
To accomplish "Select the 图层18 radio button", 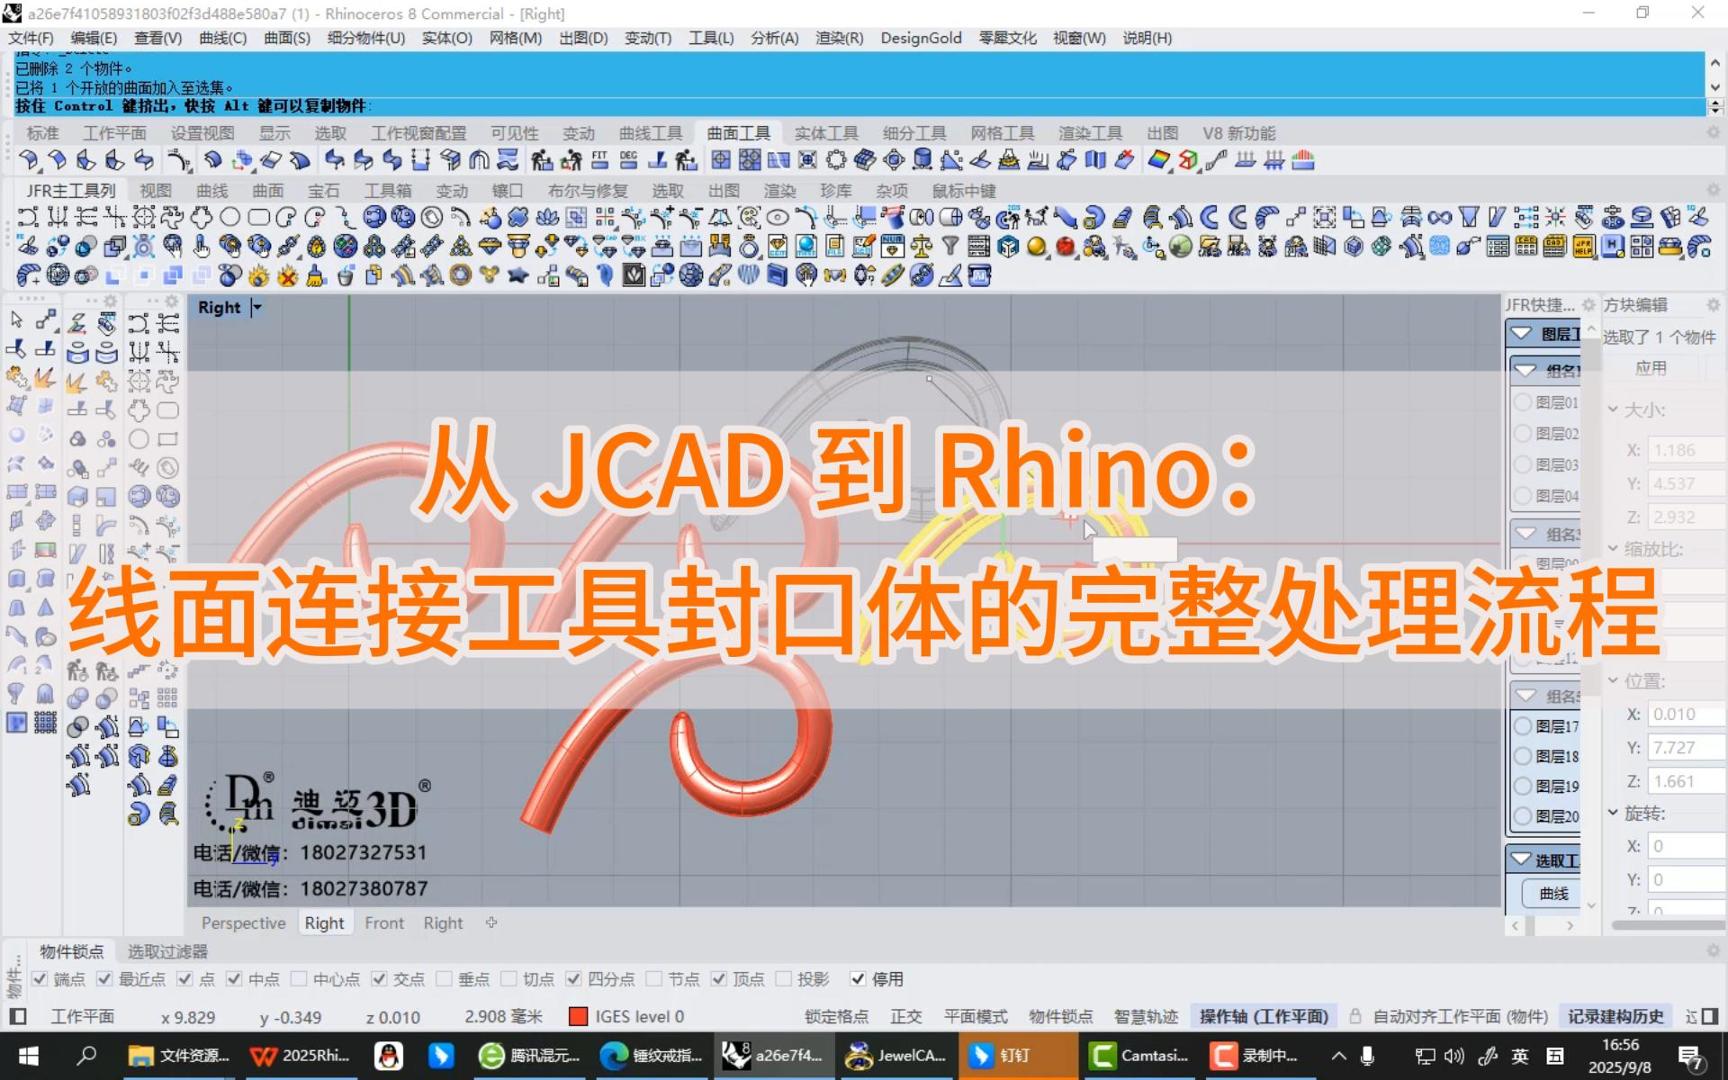I will pyautogui.click(x=1523, y=756).
